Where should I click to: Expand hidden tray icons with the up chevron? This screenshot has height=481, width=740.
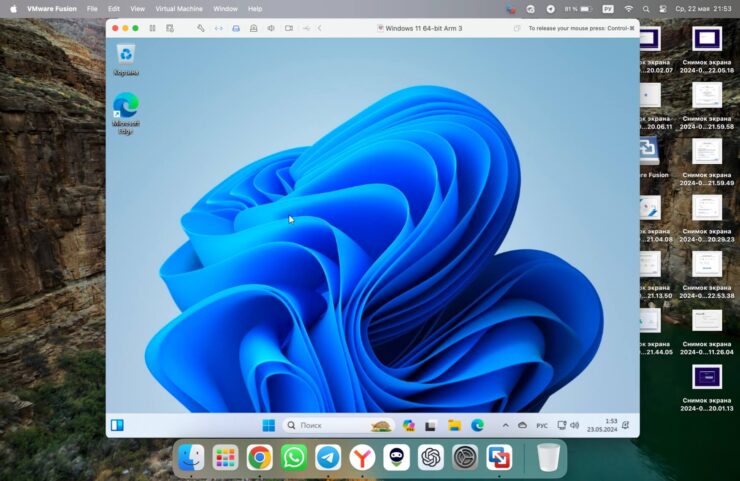tap(505, 425)
